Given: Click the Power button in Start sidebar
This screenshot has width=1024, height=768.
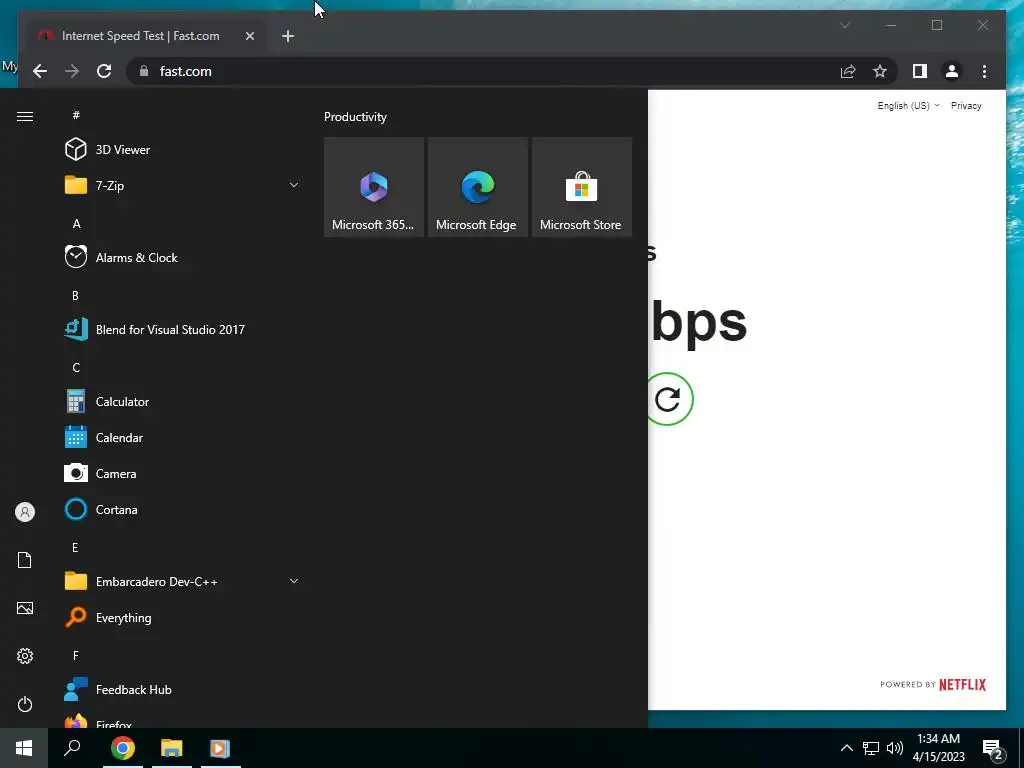Looking at the screenshot, I should tap(25, 704).
